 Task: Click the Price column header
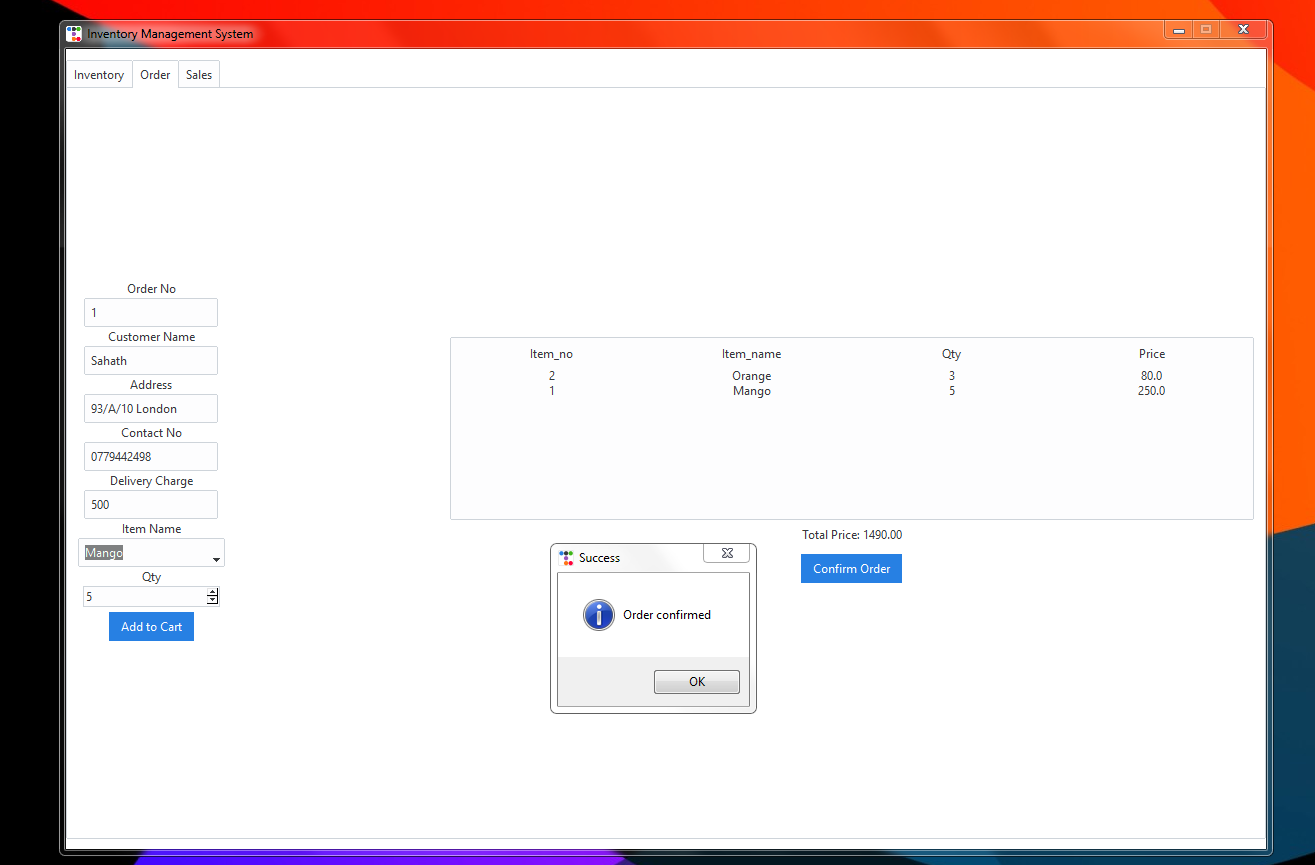click(x=1152, y=354)
